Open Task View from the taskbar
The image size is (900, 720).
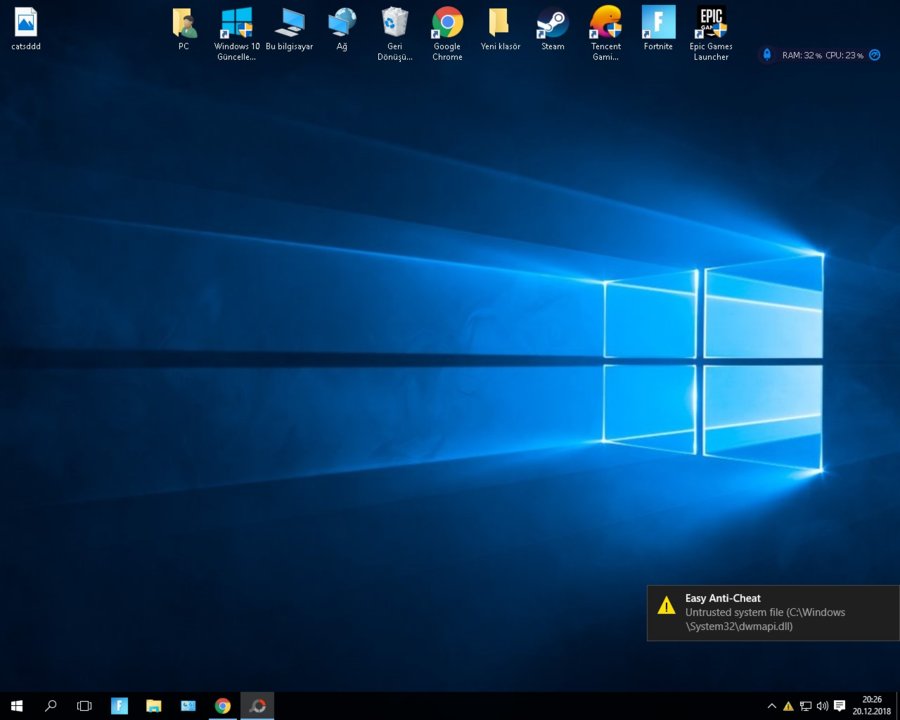84,706
